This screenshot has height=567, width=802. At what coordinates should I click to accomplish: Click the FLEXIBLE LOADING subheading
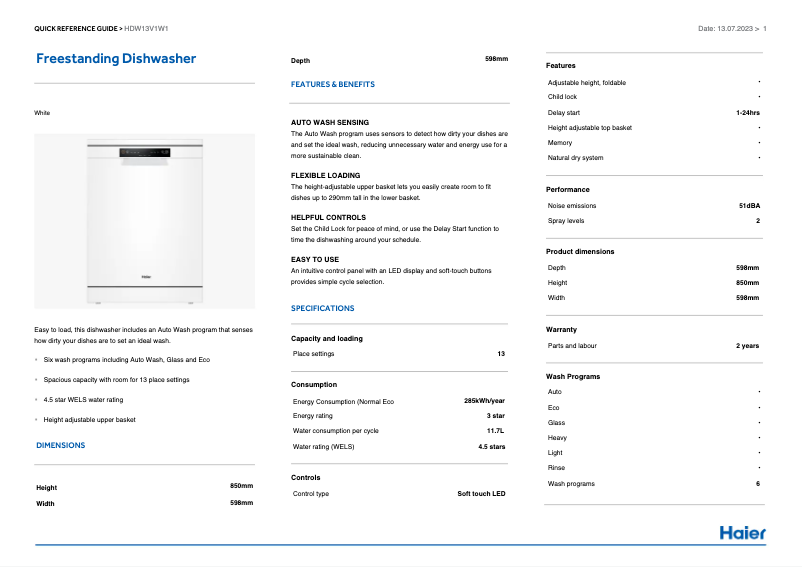pos(327,175)
